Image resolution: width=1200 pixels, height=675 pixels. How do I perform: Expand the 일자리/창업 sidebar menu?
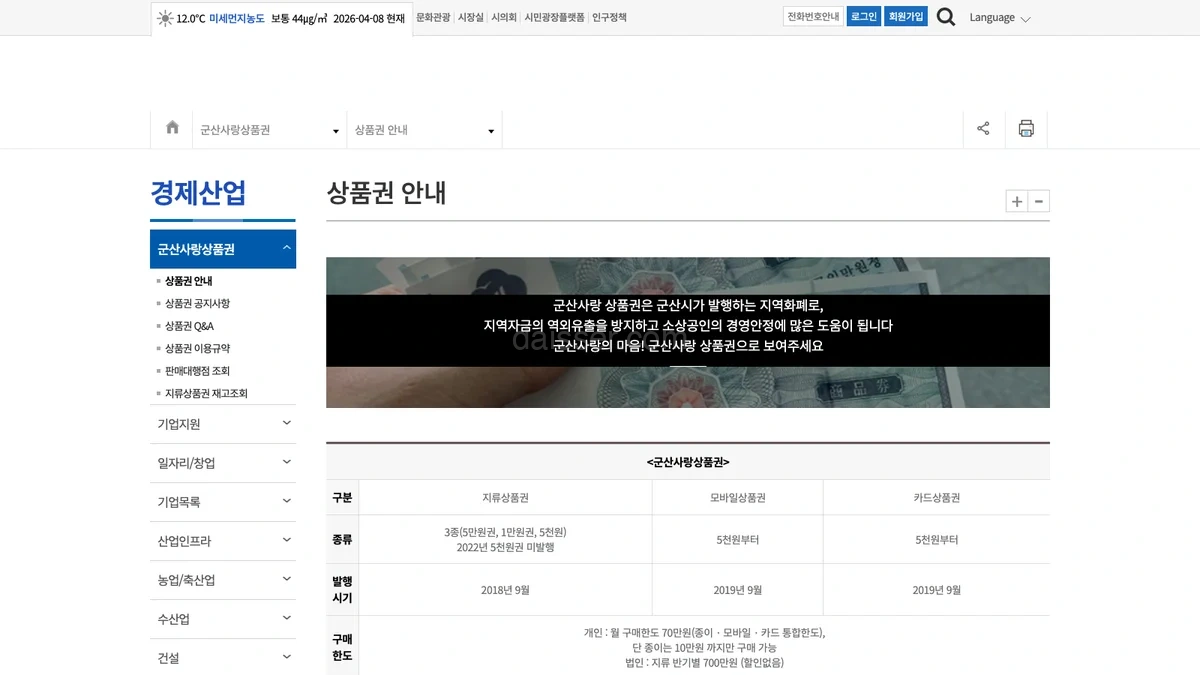223,463
